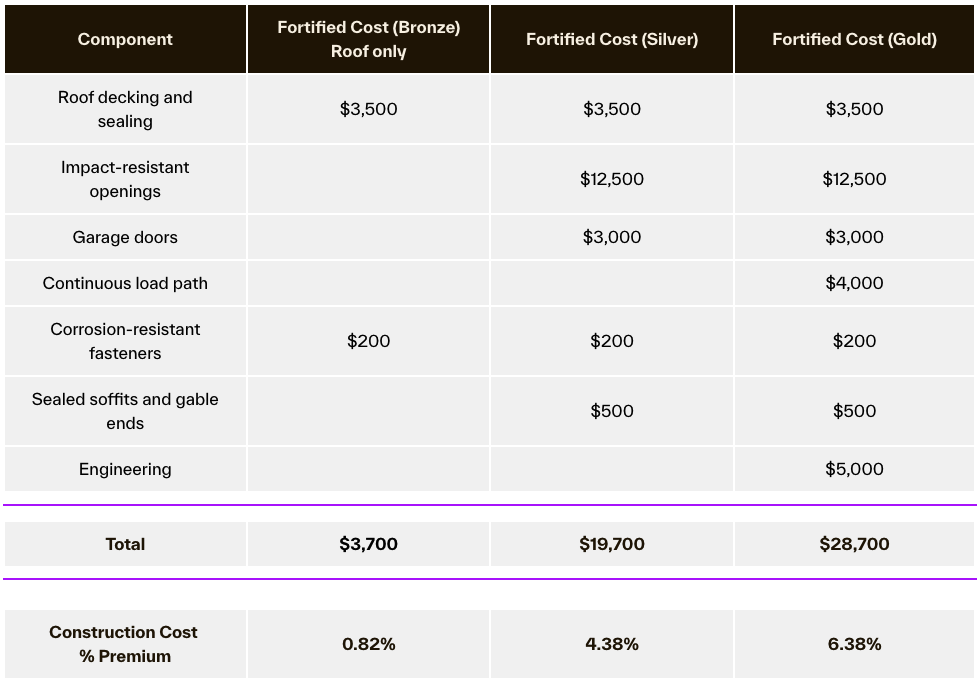This screenshot has width=979, height=684.
Task: Select the $4,000 Continuous load path cell
Action: point(854,283)
